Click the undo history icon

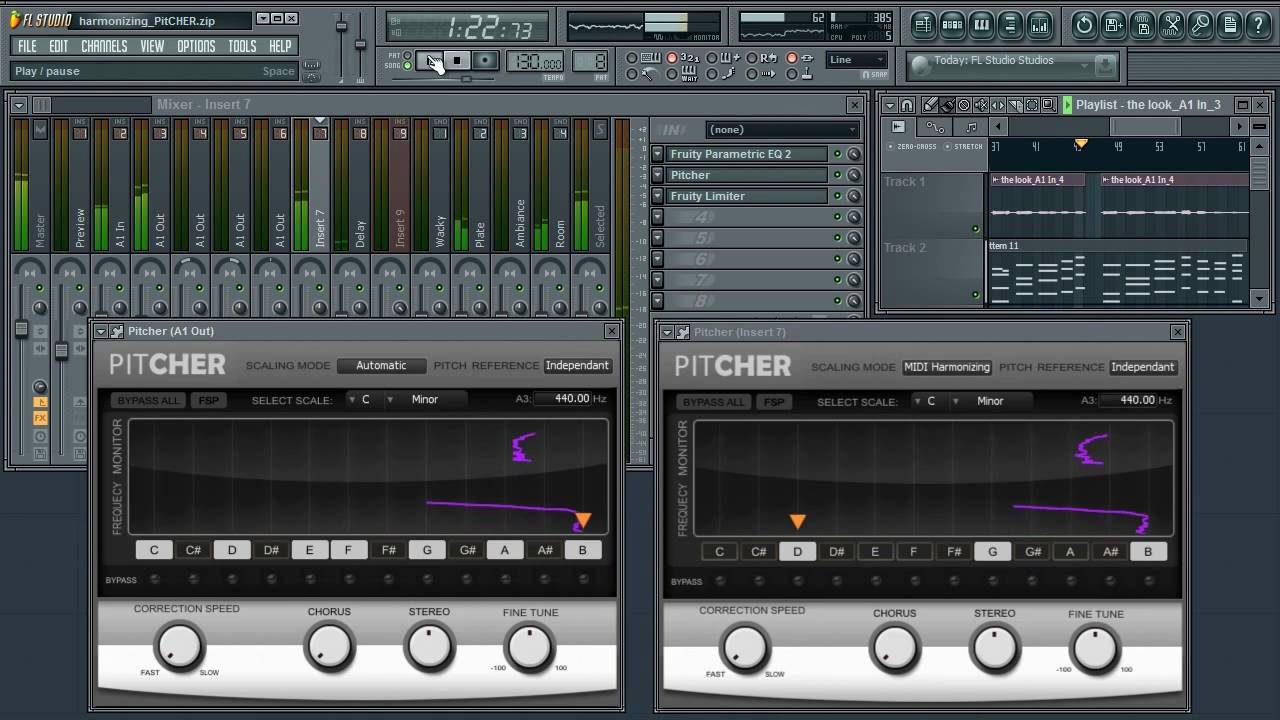coord(1084,25)
